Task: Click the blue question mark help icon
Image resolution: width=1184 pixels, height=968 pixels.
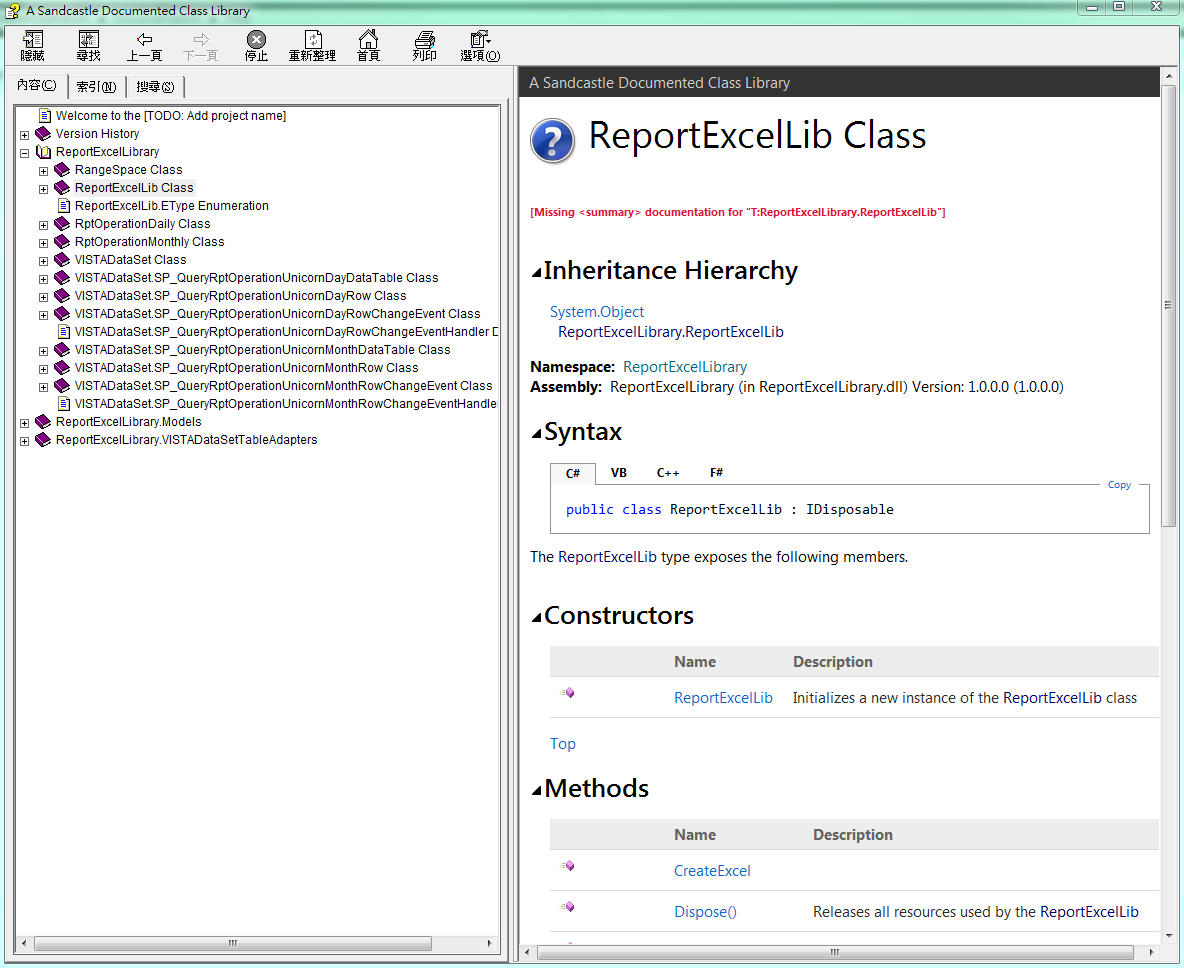Action: 552,140
